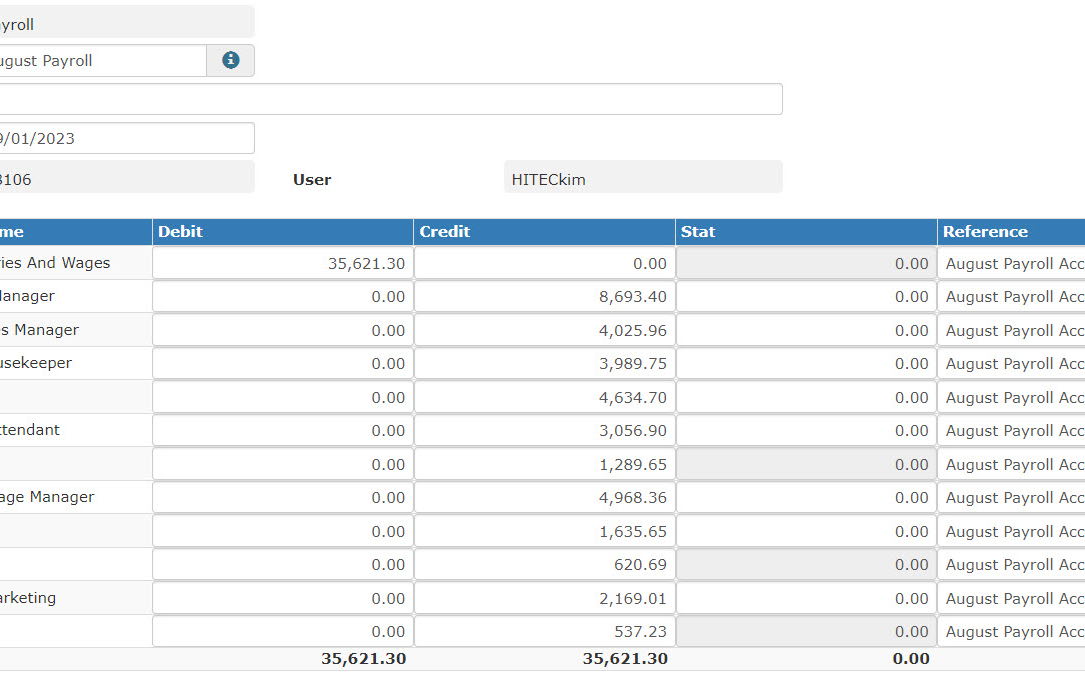Edit the 8,693.40 credit amount
Screen dimensions: 1085x677
[544, 297]
